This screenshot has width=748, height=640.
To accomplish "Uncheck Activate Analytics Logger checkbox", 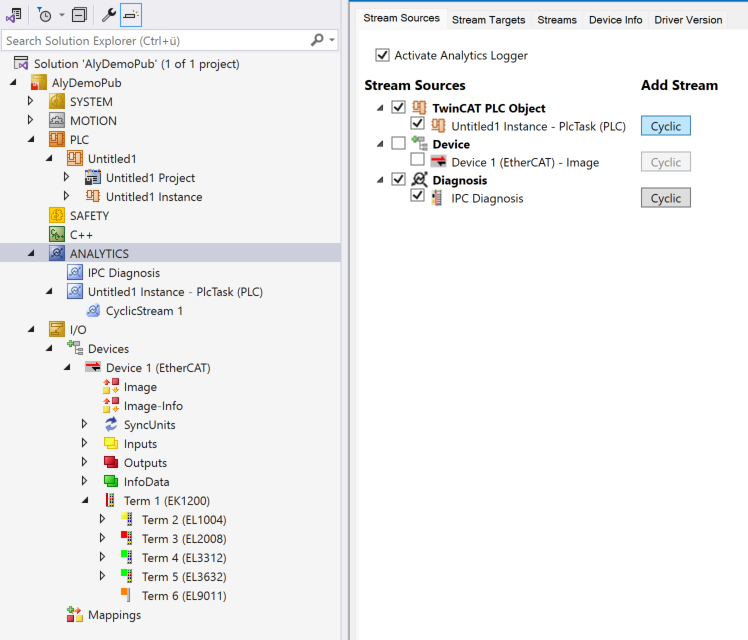I will click(382, 56).
